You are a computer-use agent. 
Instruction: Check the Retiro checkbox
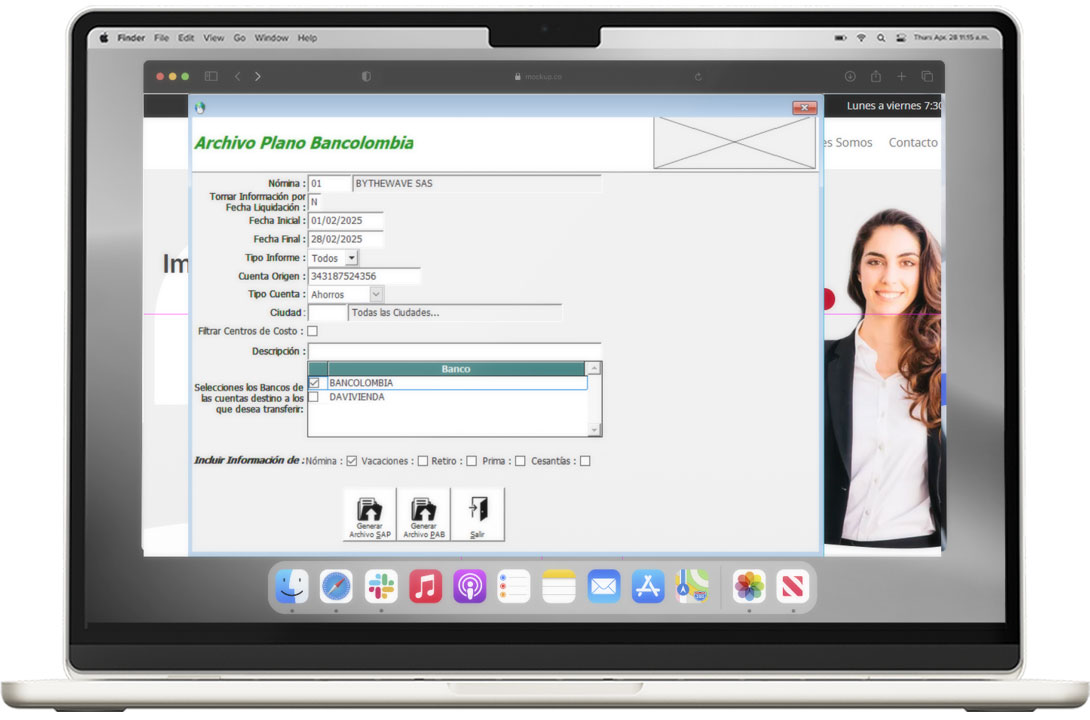(x=472, y=461)
